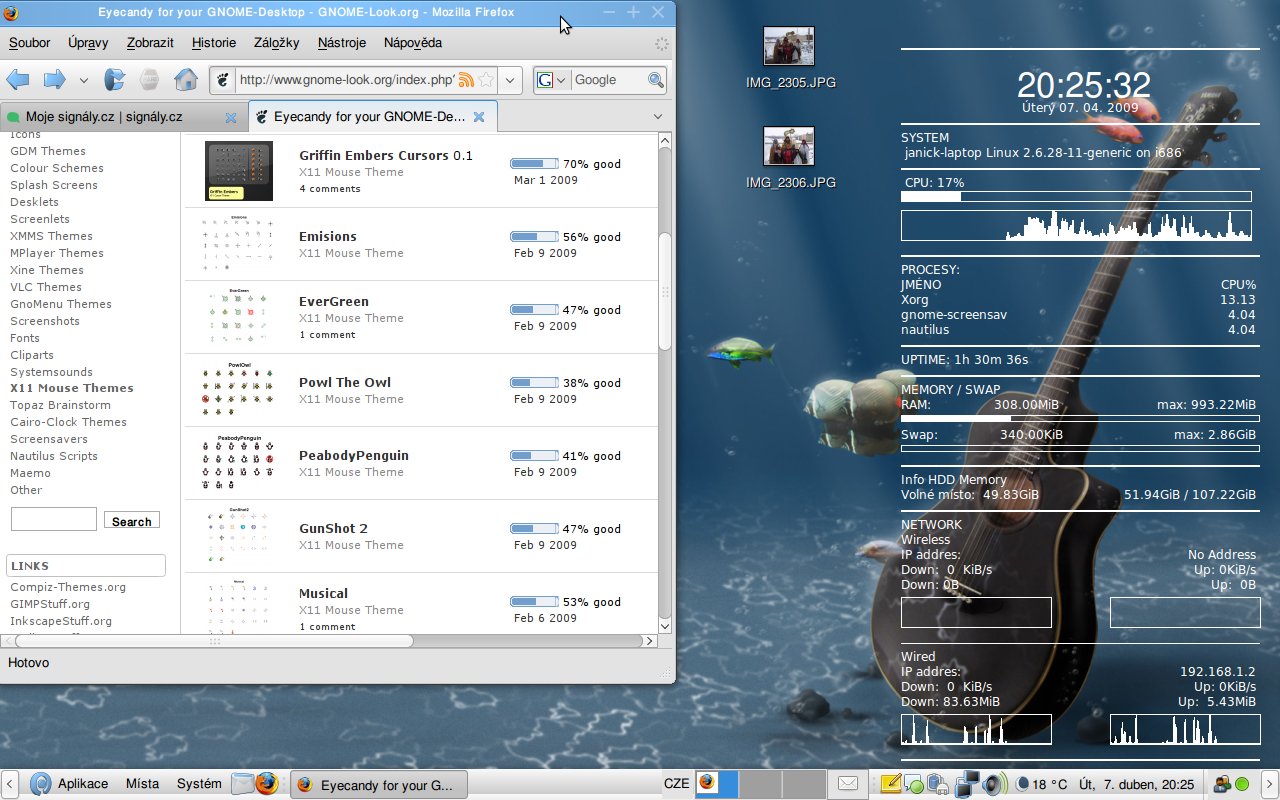Click the horizontal page scrollbar
1280x800 pixels.
click(x=213, y=641)
